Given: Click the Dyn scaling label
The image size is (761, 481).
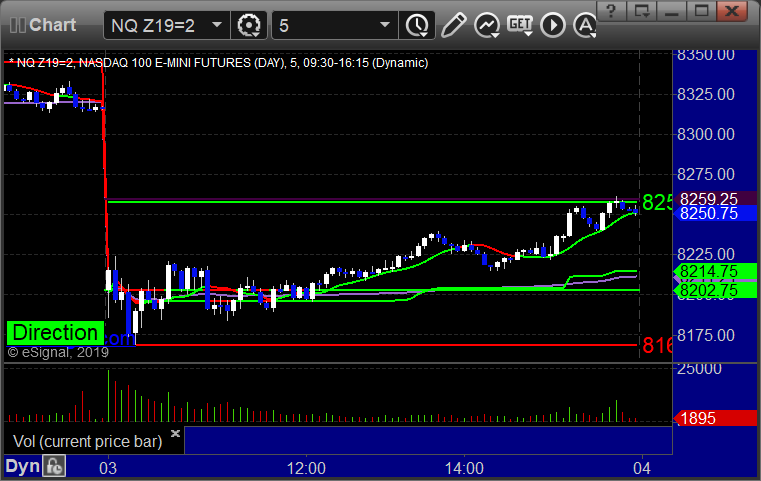Looking at the screenshot, I should click(22, 466).
